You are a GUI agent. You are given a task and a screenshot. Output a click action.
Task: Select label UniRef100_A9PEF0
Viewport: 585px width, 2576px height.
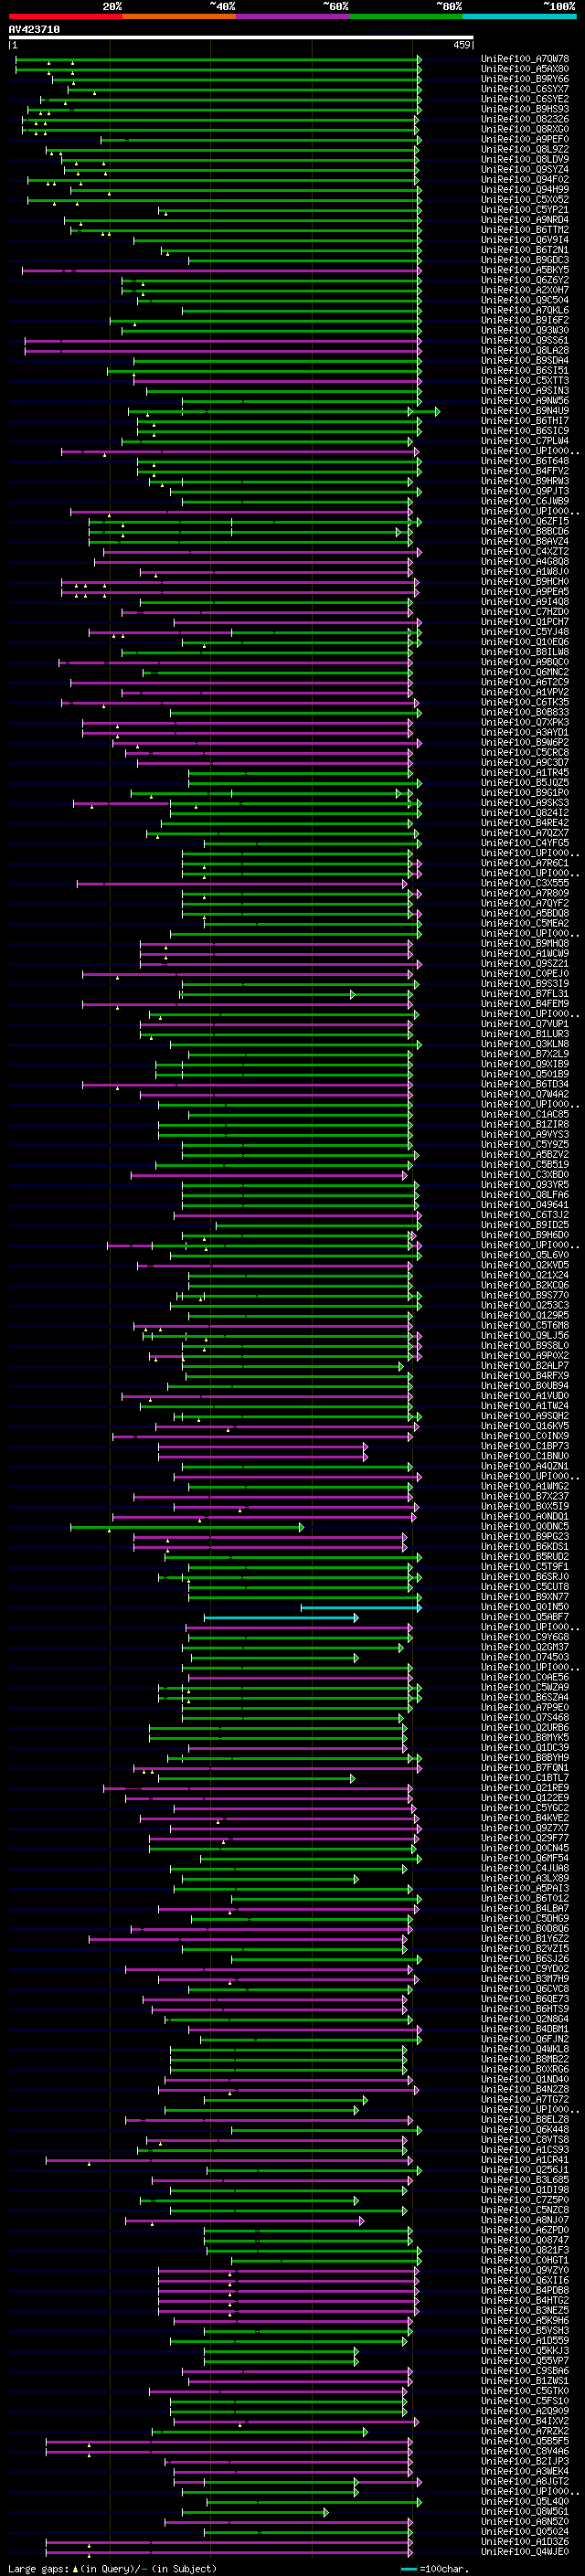tap(525, 139)
